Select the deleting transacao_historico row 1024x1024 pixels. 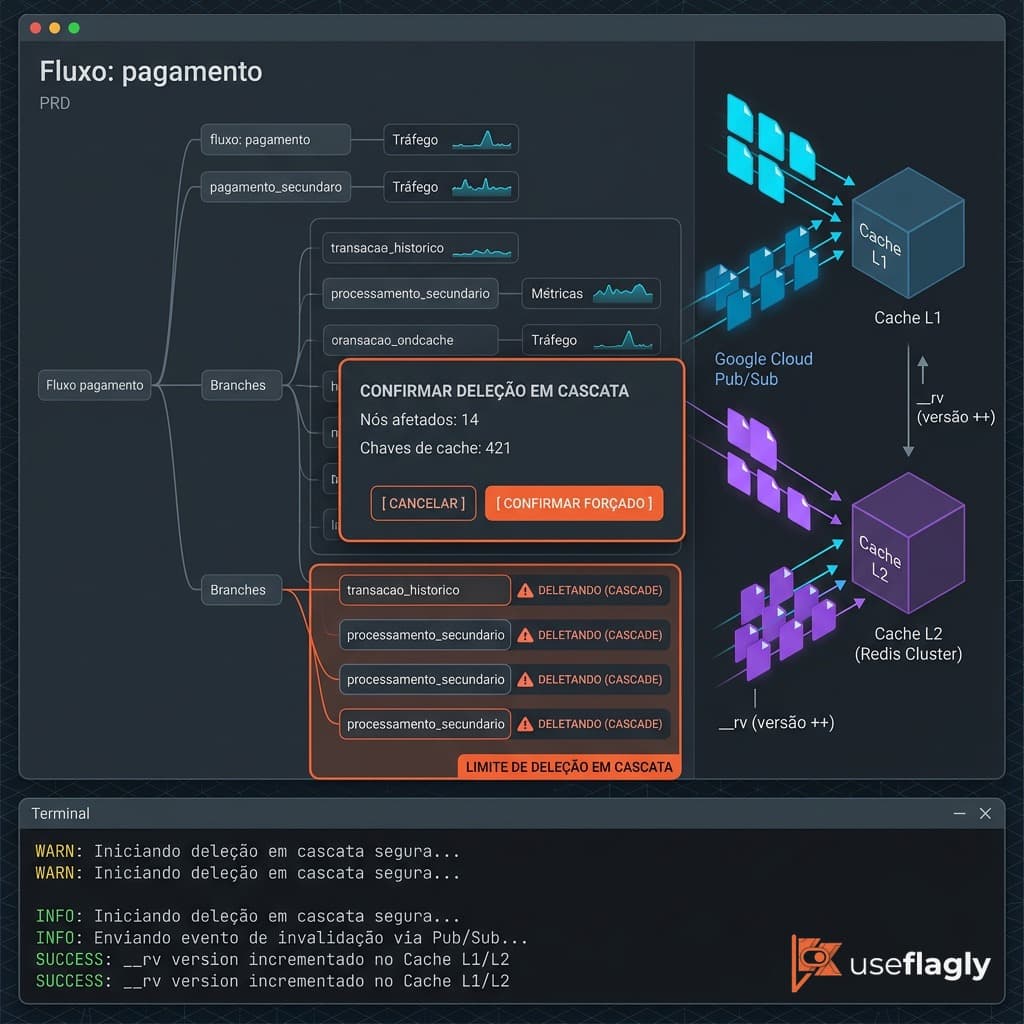tap(425, 590)
